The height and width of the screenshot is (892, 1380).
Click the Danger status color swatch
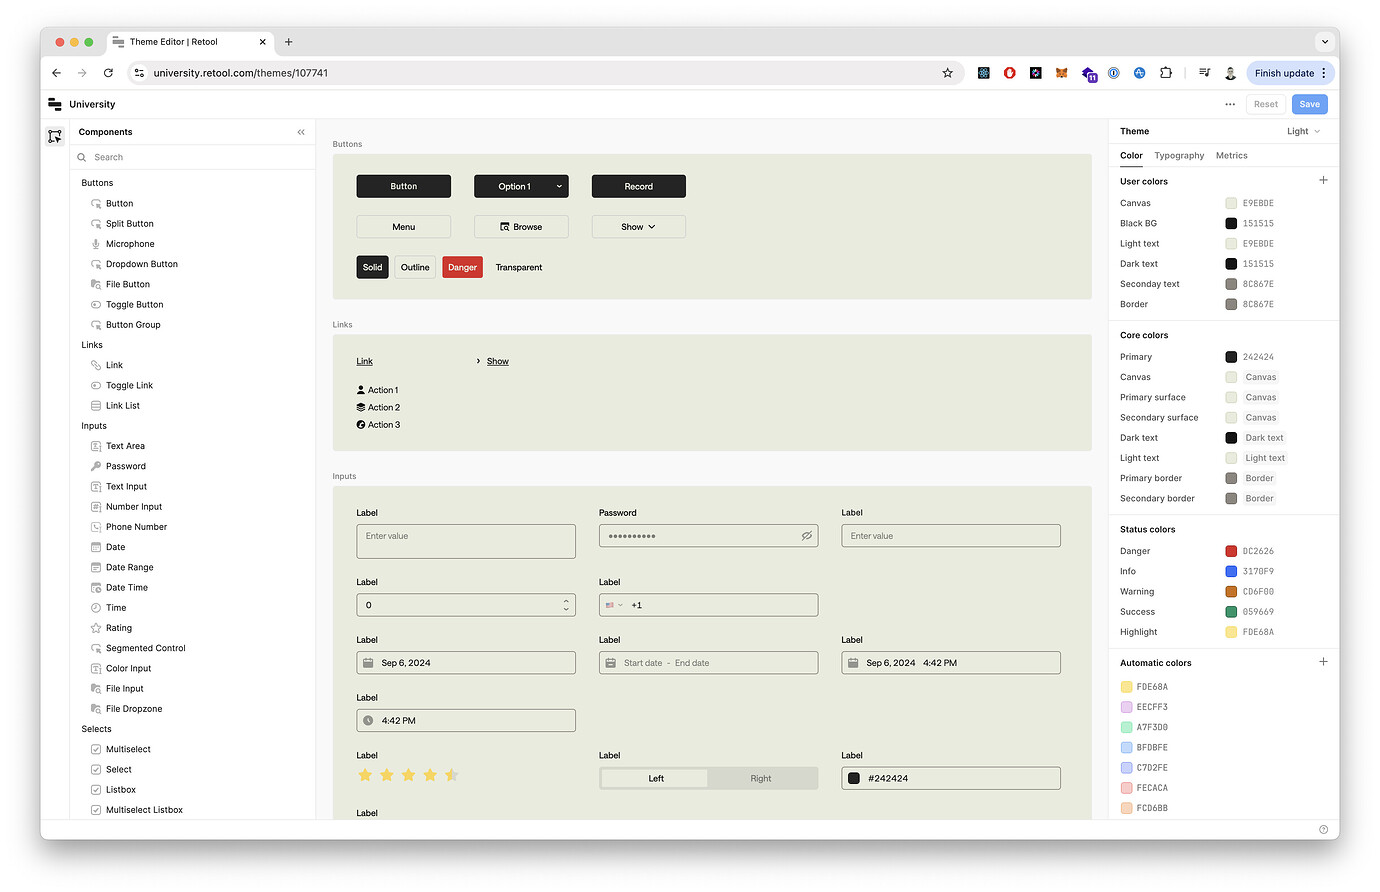point(1231,551)
